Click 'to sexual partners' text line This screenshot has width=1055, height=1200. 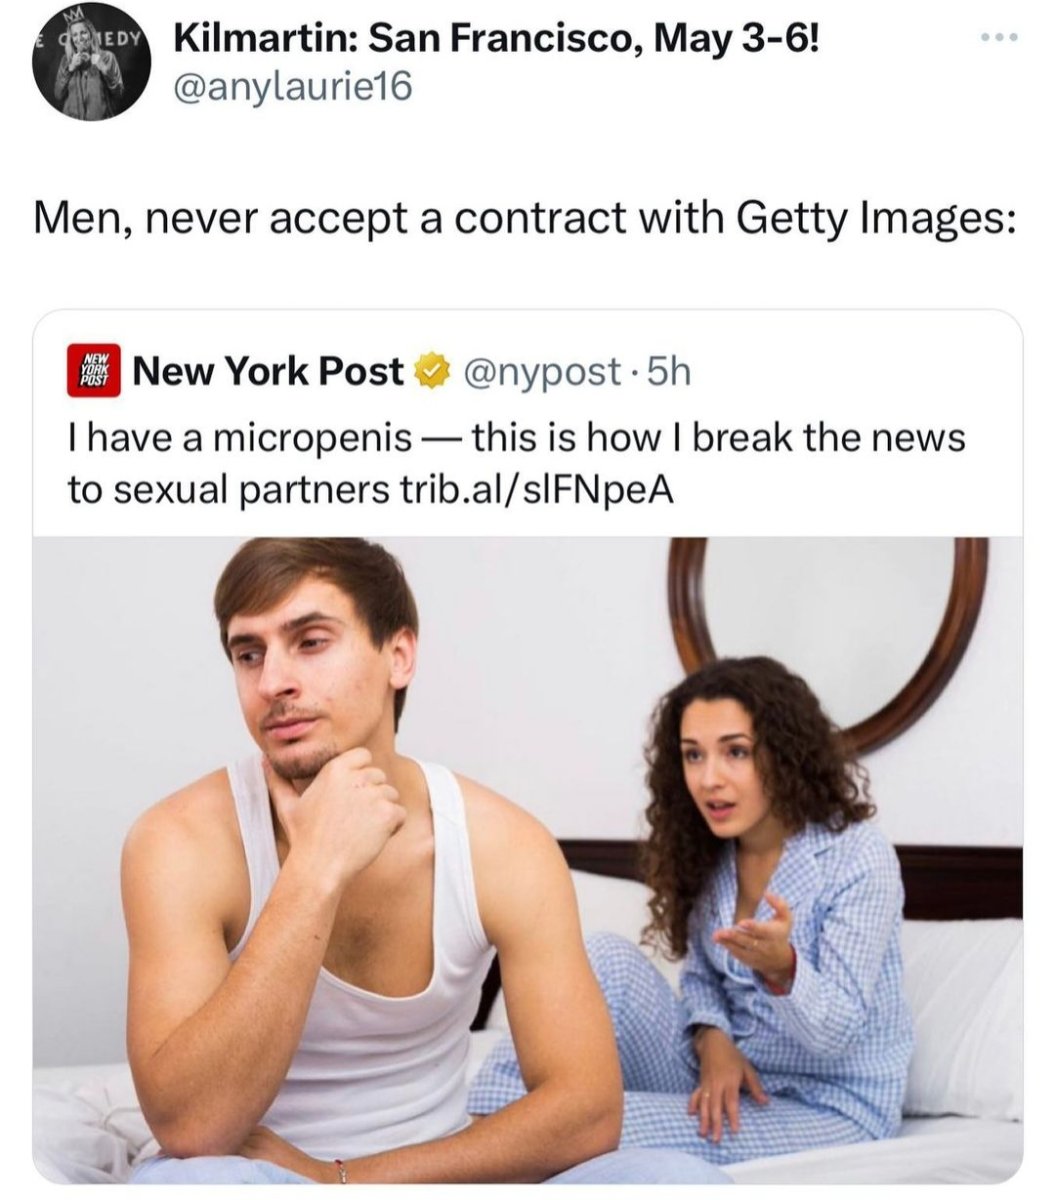(222, 490)
